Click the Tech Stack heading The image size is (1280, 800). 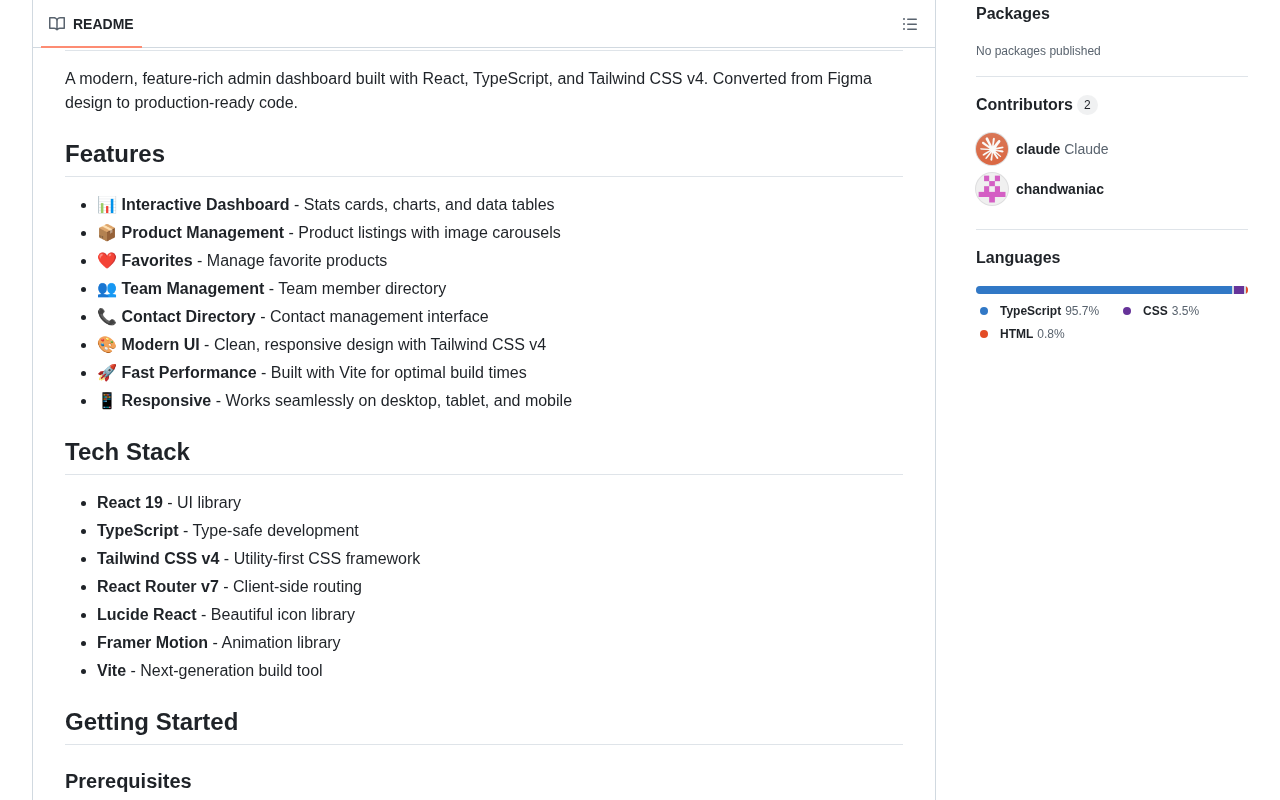[x=127, y=452]
